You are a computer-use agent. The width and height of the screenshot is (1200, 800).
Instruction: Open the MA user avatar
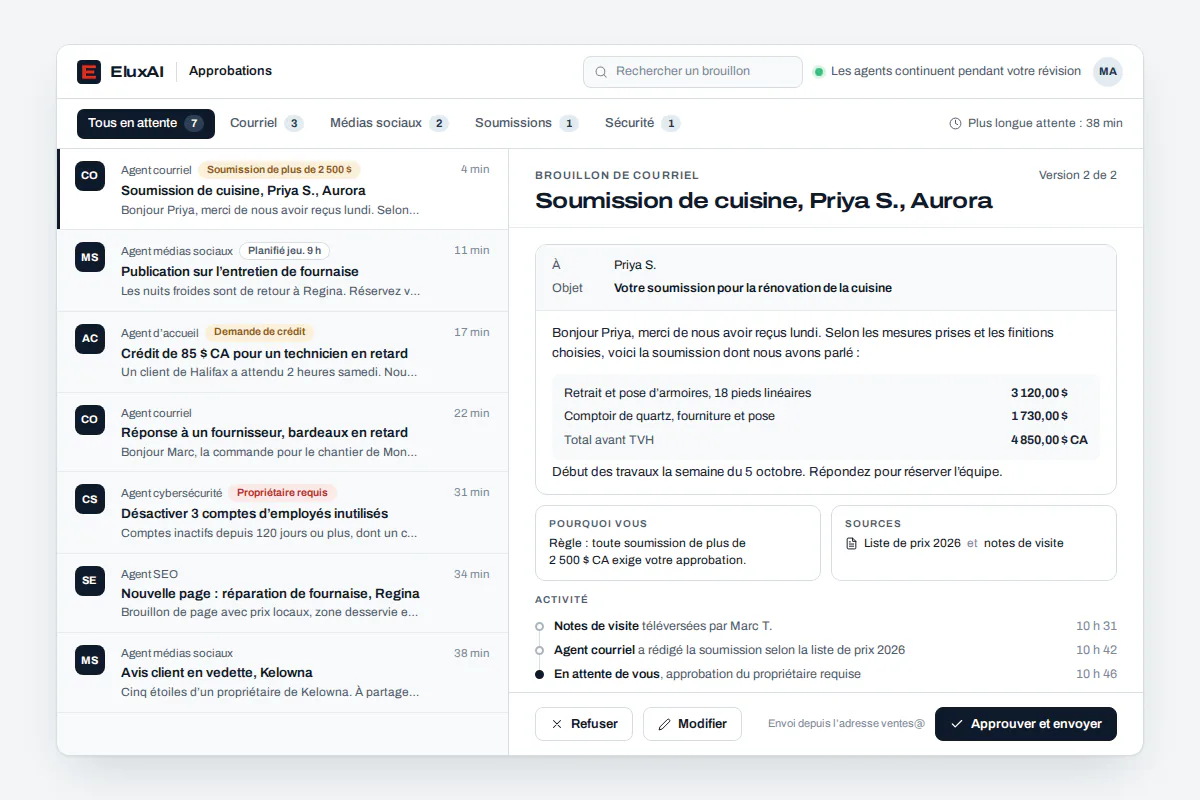1107,72
